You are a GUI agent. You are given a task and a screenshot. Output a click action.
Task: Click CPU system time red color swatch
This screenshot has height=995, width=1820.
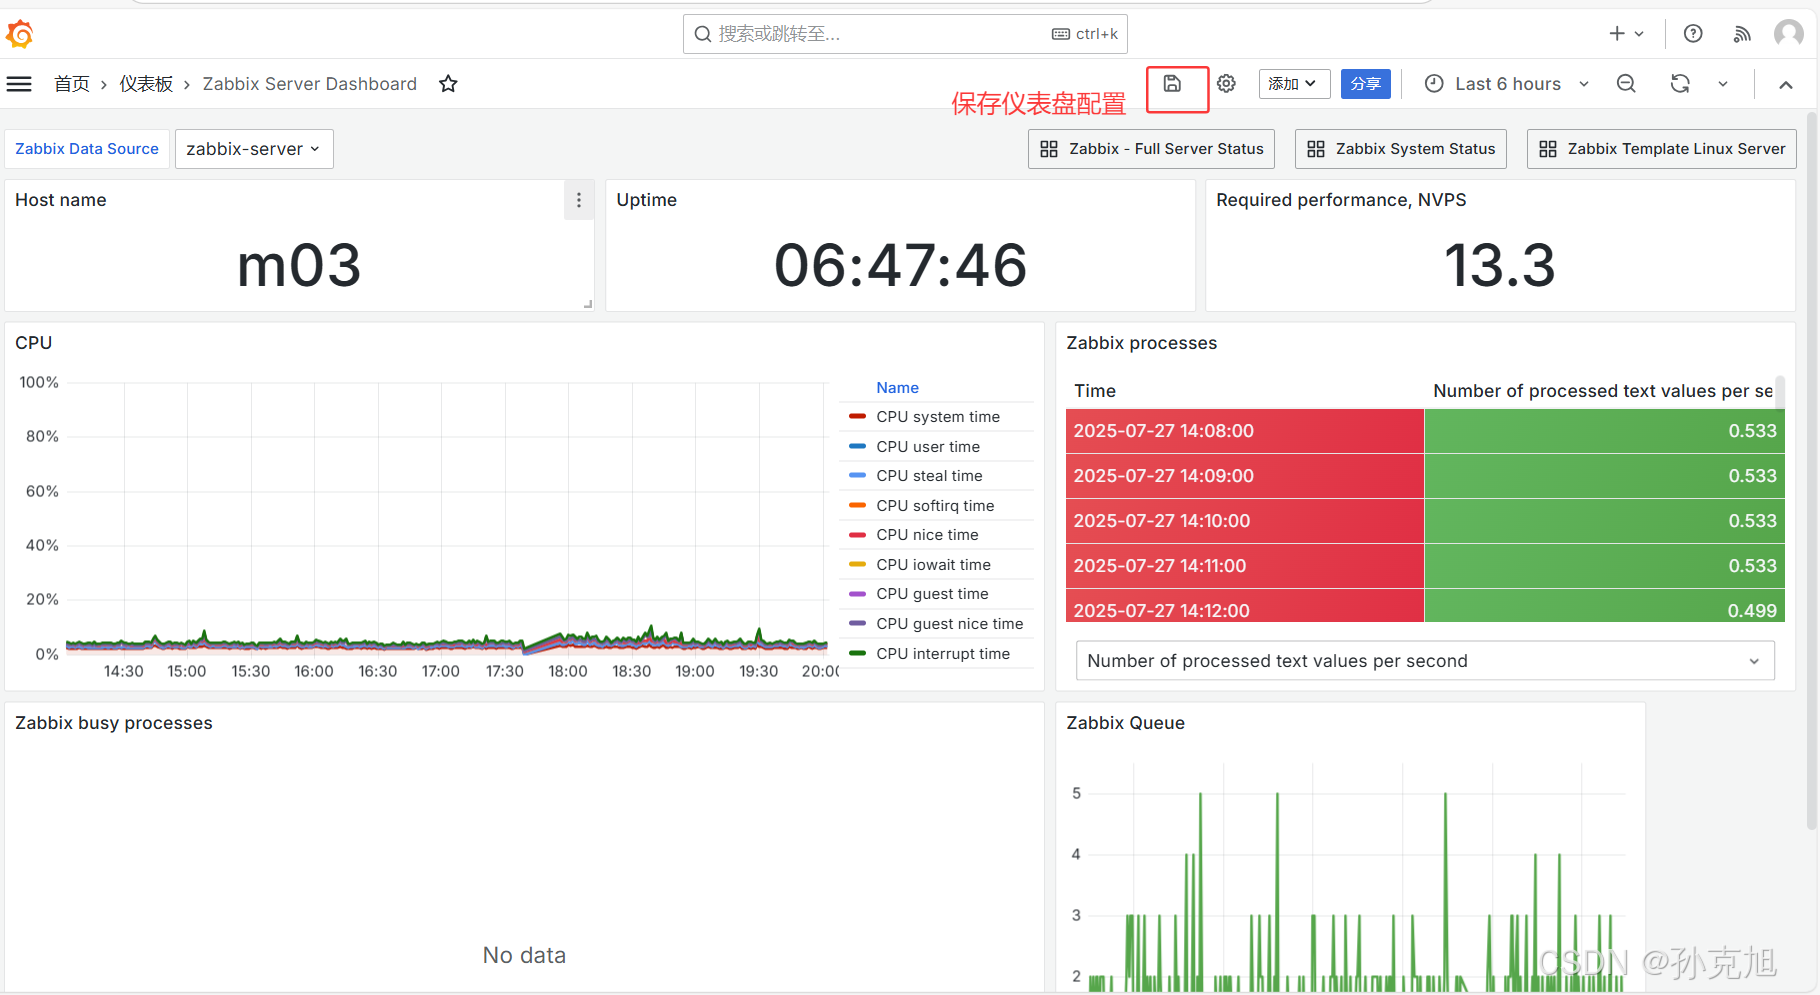click(x=857, y=416)
